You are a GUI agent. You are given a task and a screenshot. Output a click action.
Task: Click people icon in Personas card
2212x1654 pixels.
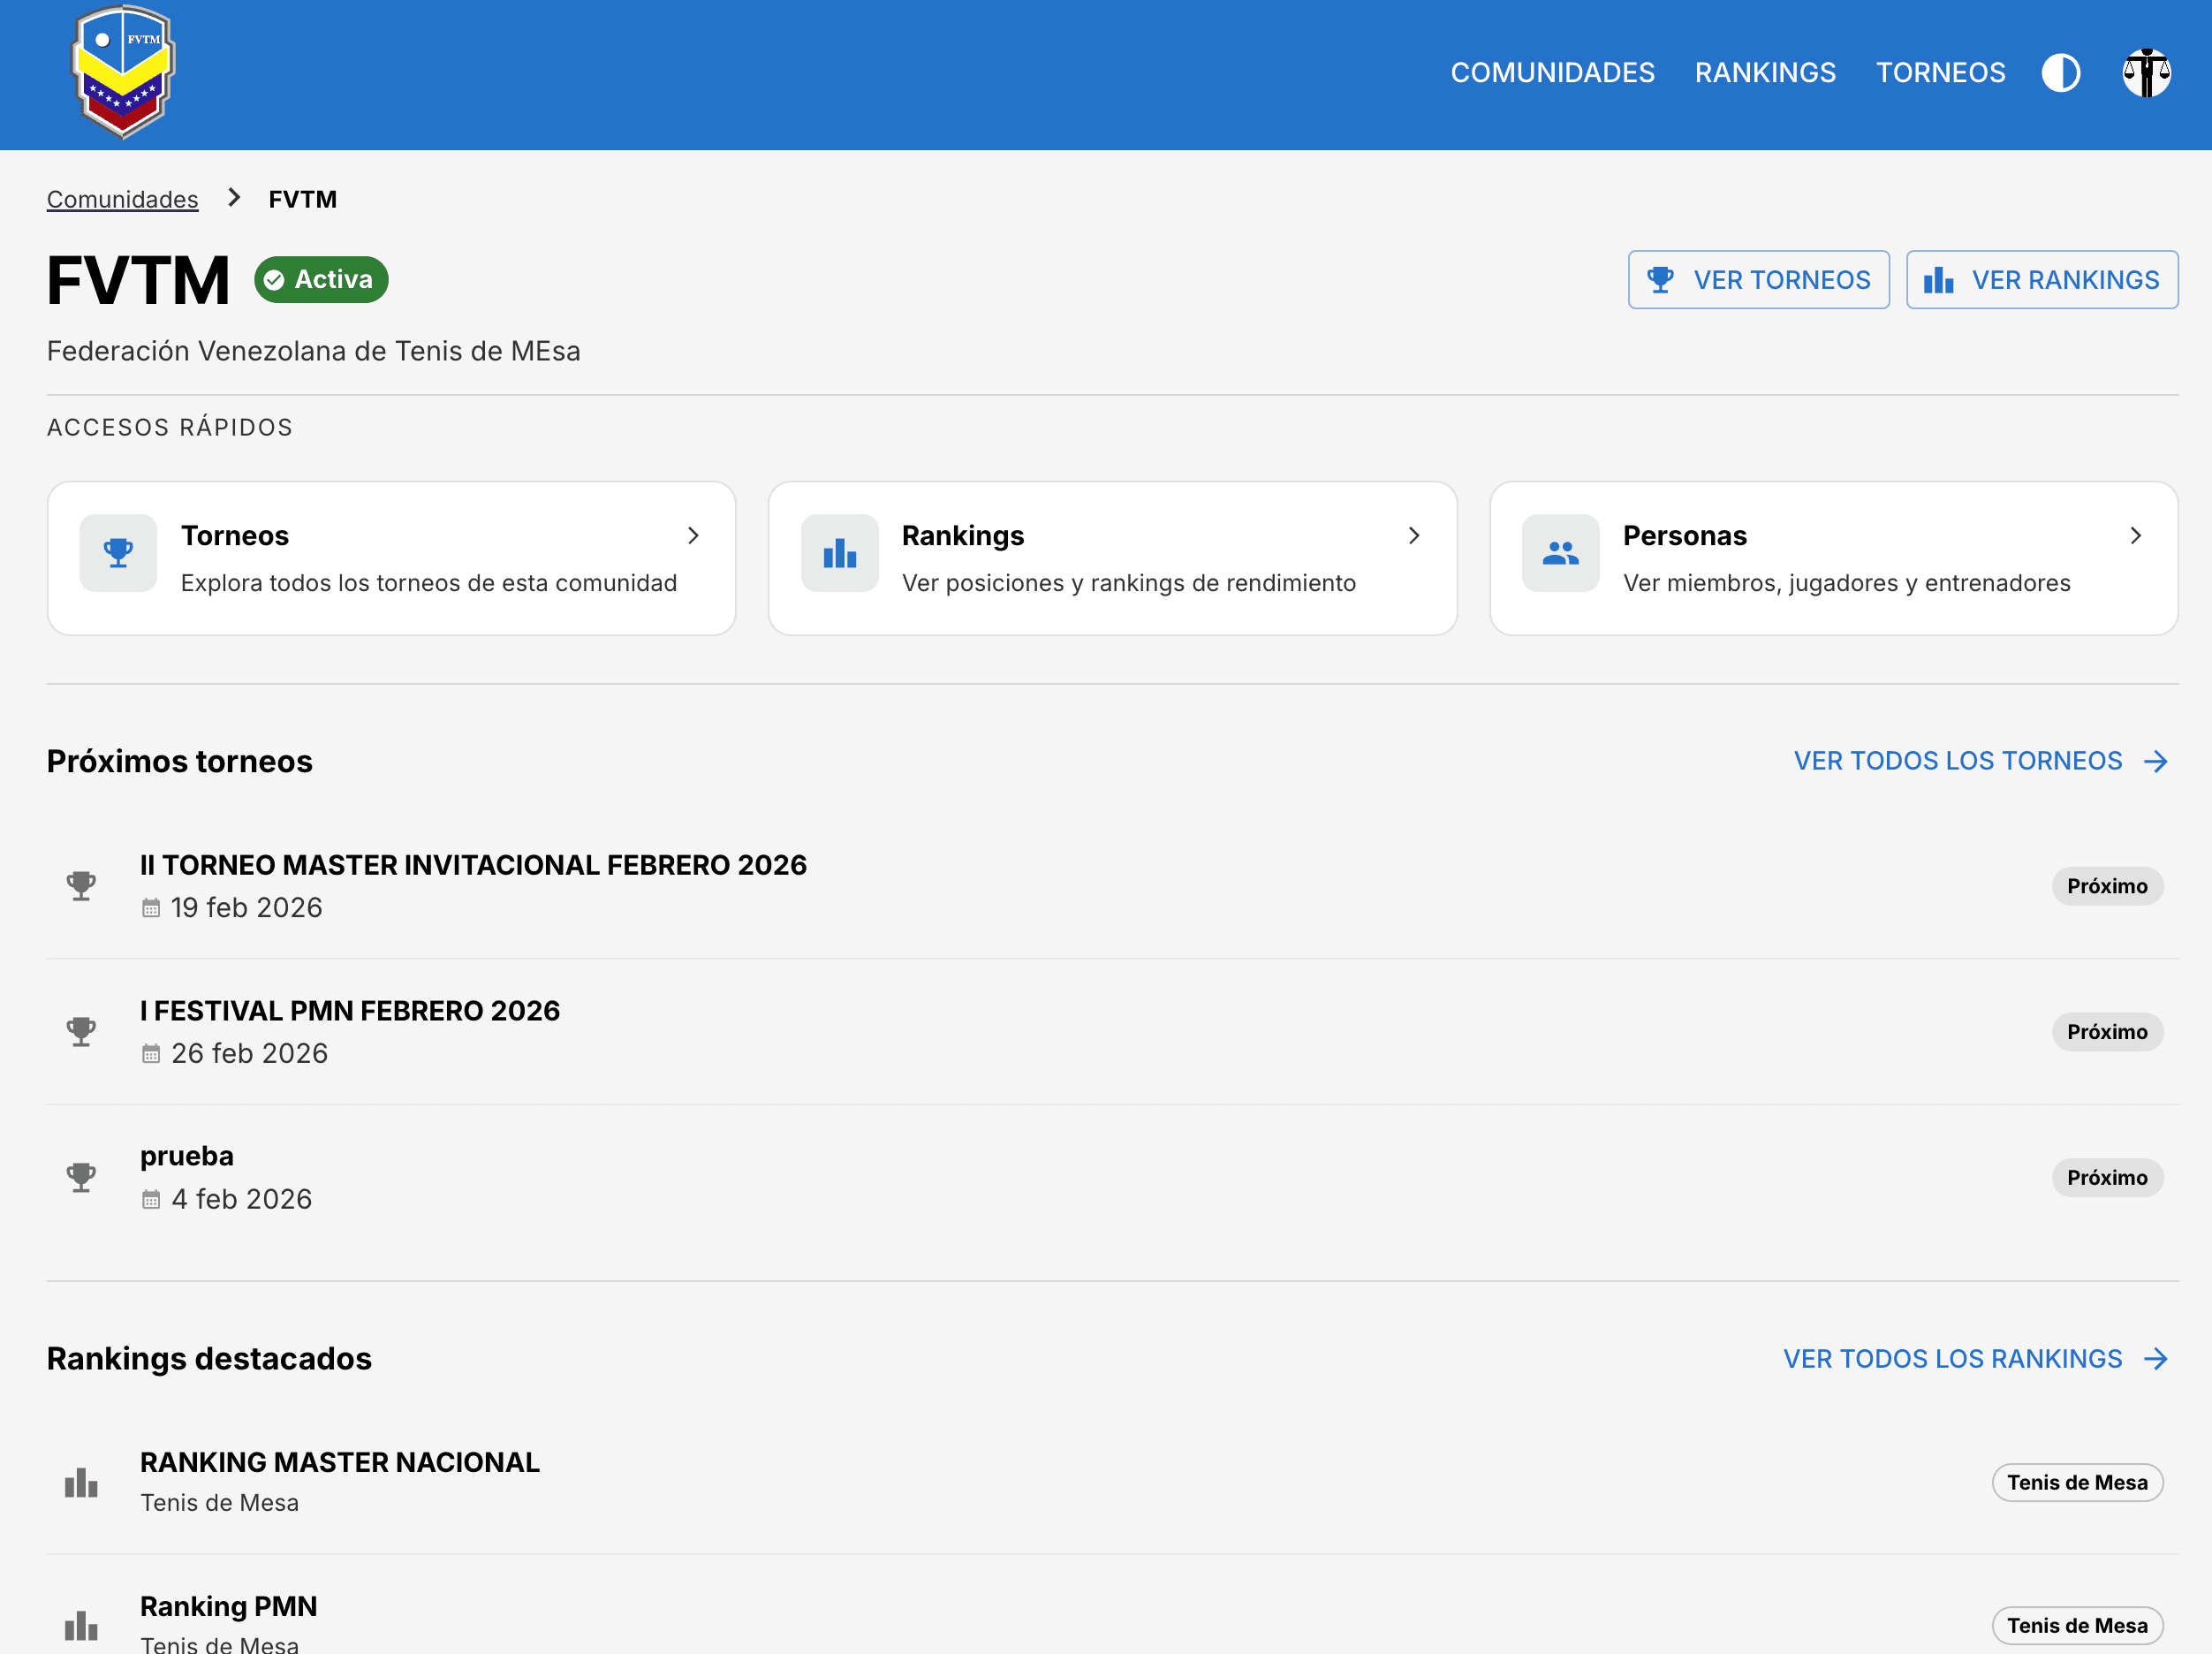[1560, 553]
